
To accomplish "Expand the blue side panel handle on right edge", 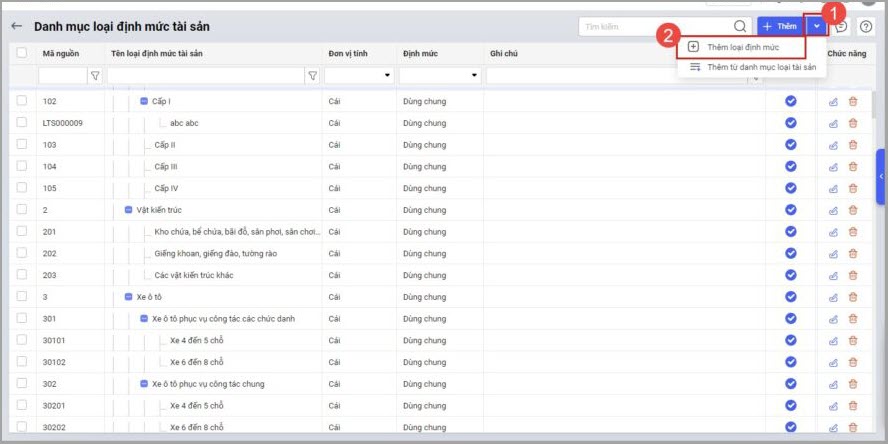I will point(881,176).
